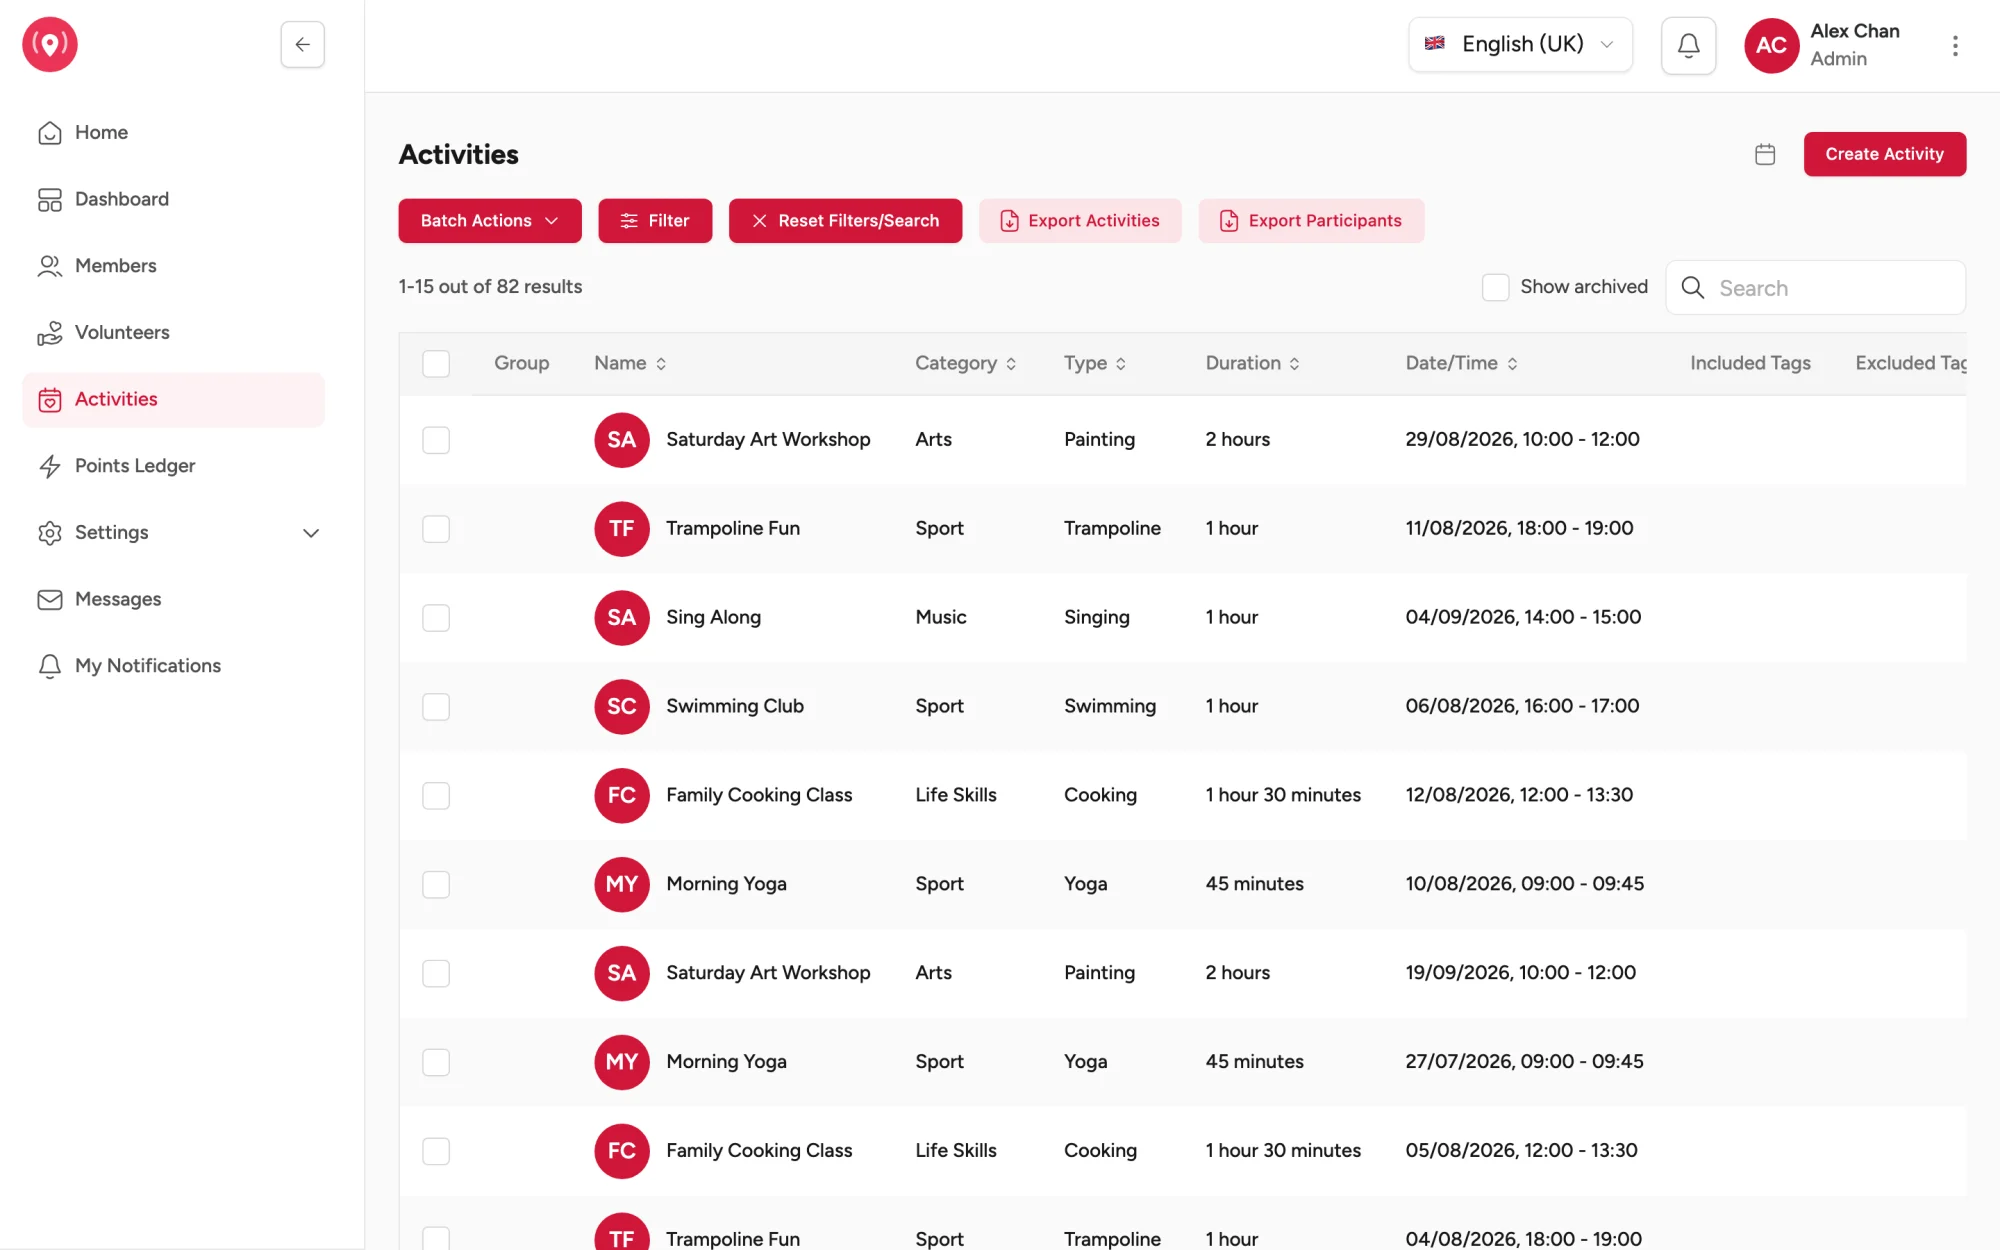Open the English (UK) language dropdown
This screenshot has width=2000, height=1250.
[1520, 45]
